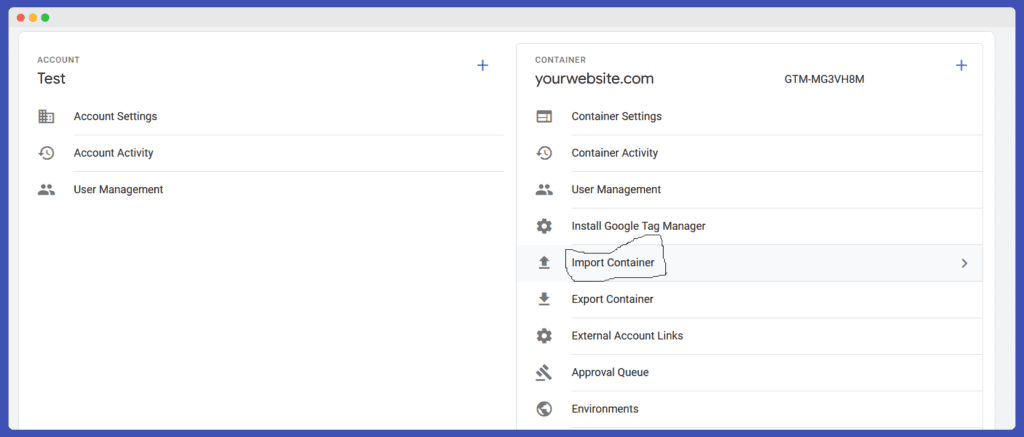Screen dimensions: 1024x437
Task: Click the yourwebsite.com container name
Action: coord(594,79)
